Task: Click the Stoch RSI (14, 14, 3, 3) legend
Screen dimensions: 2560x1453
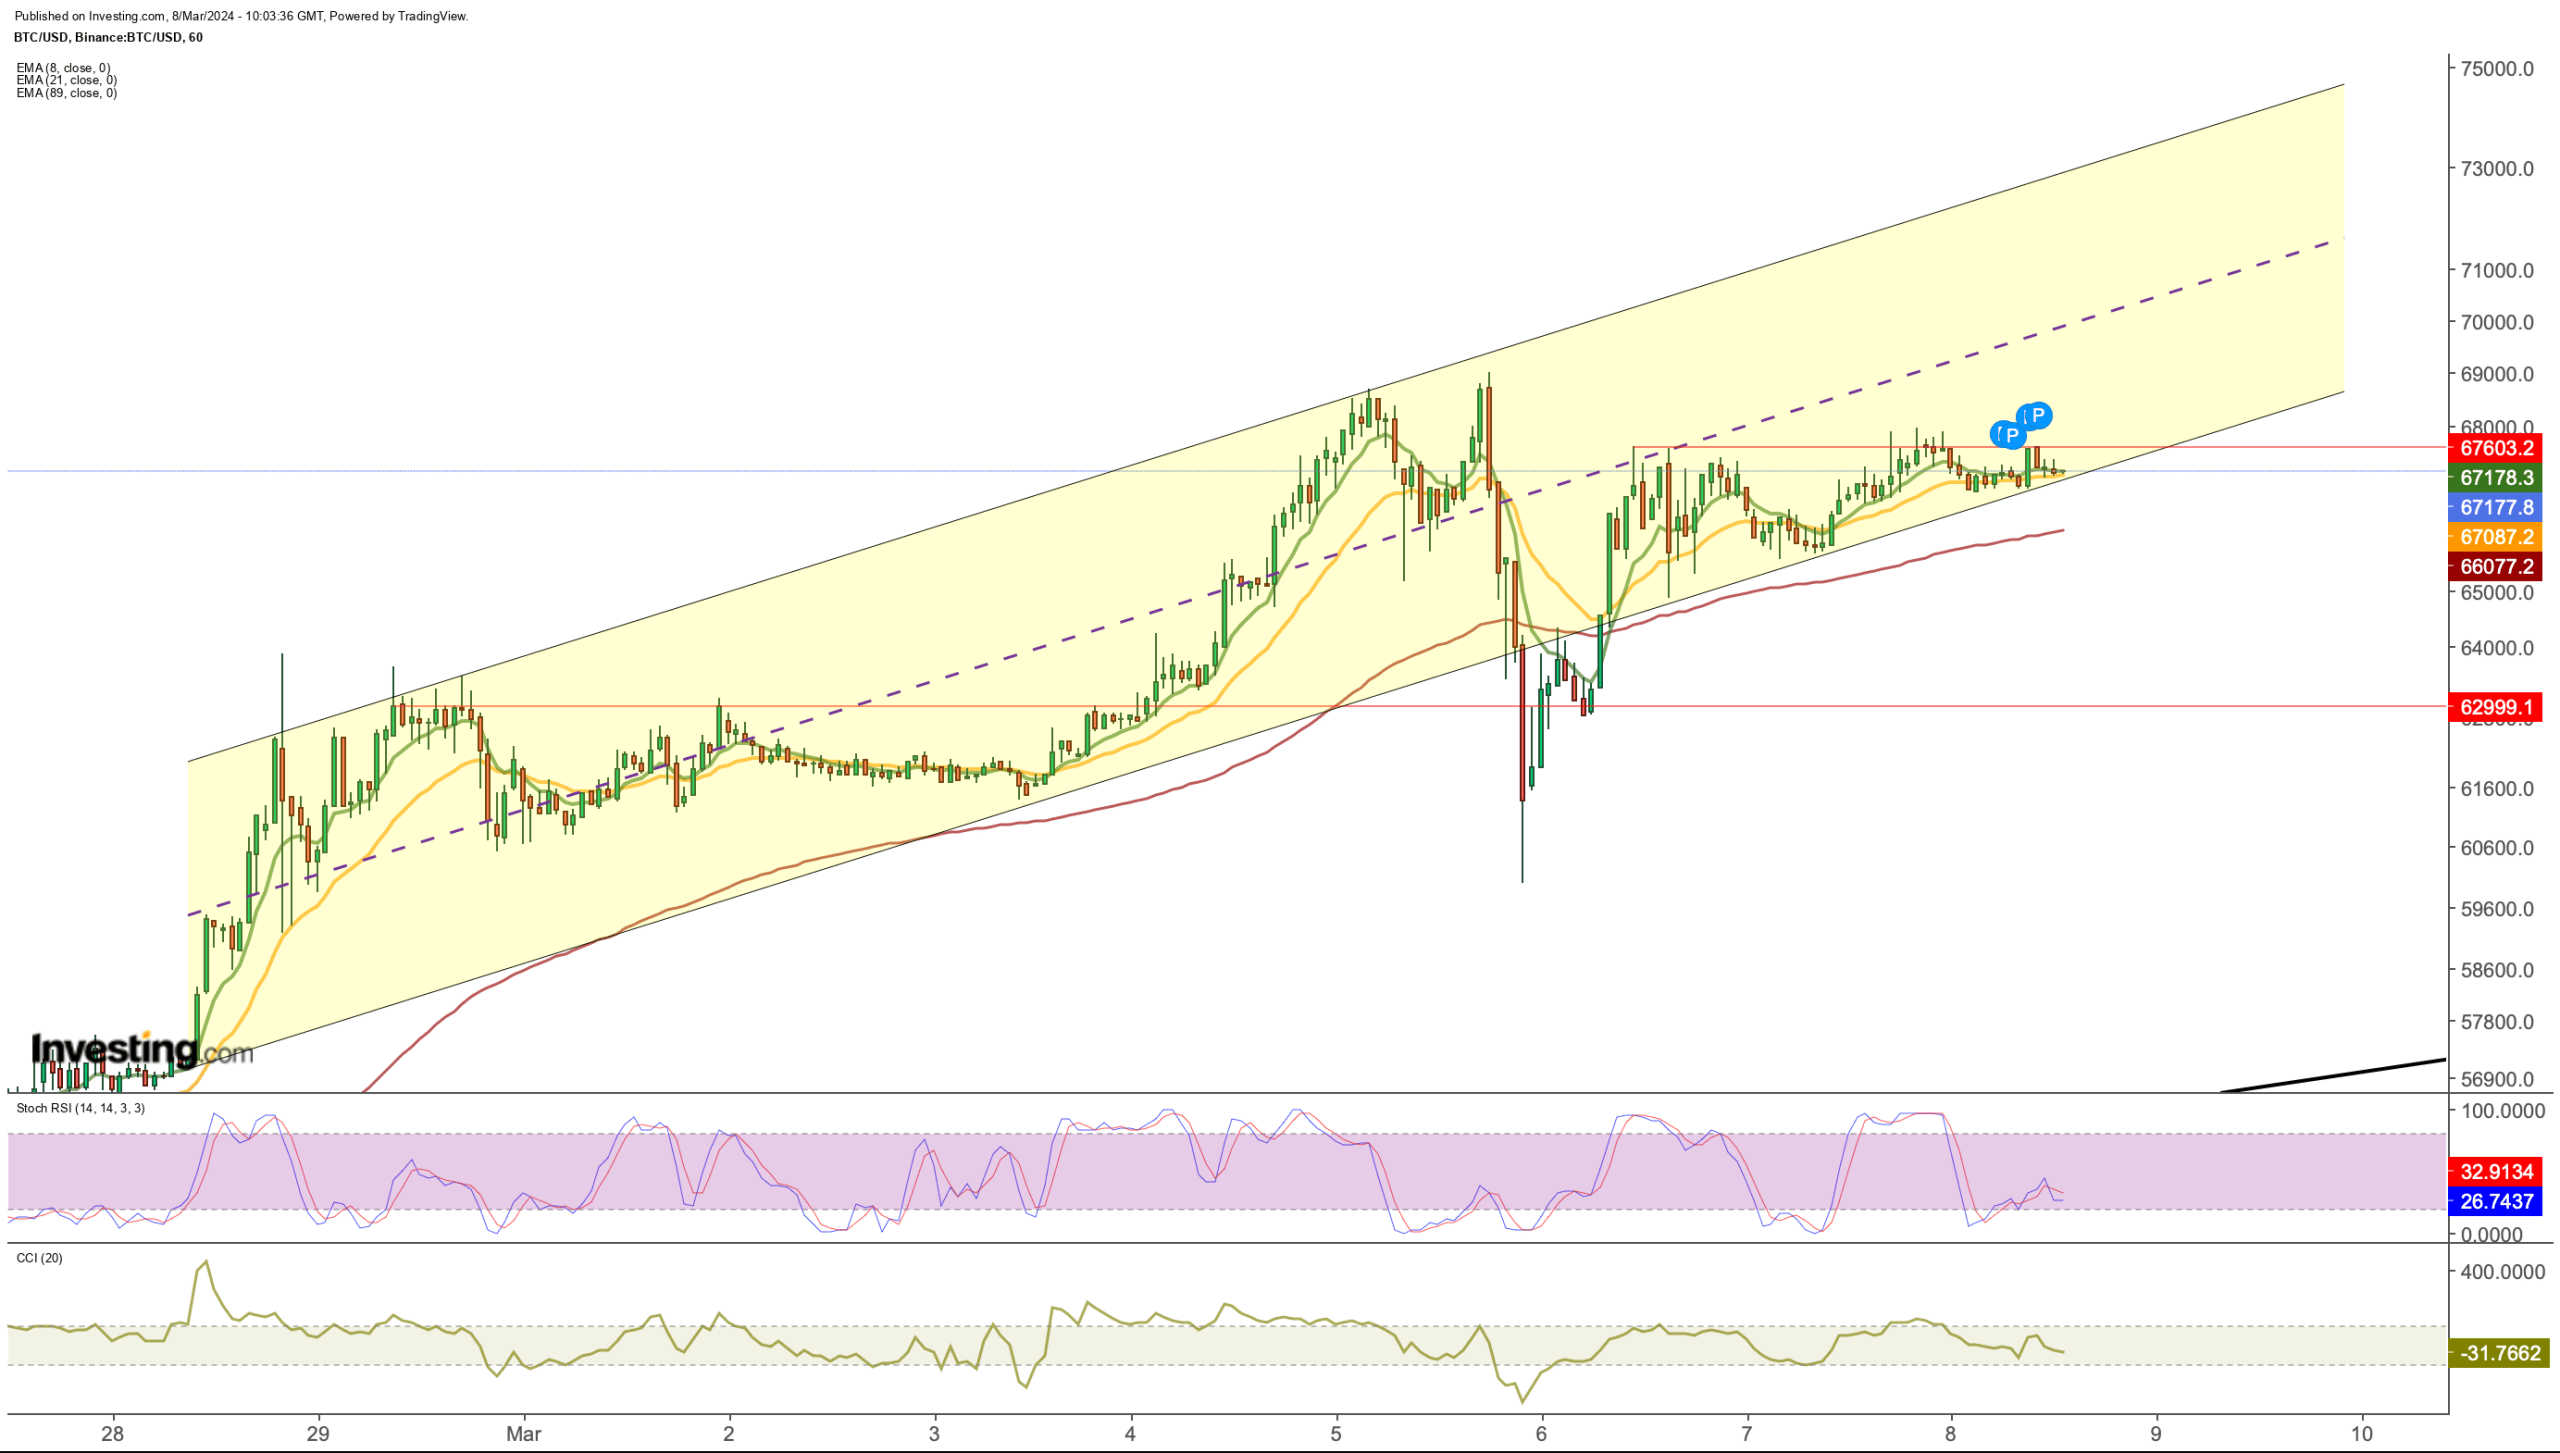Action: [81, 1108]
